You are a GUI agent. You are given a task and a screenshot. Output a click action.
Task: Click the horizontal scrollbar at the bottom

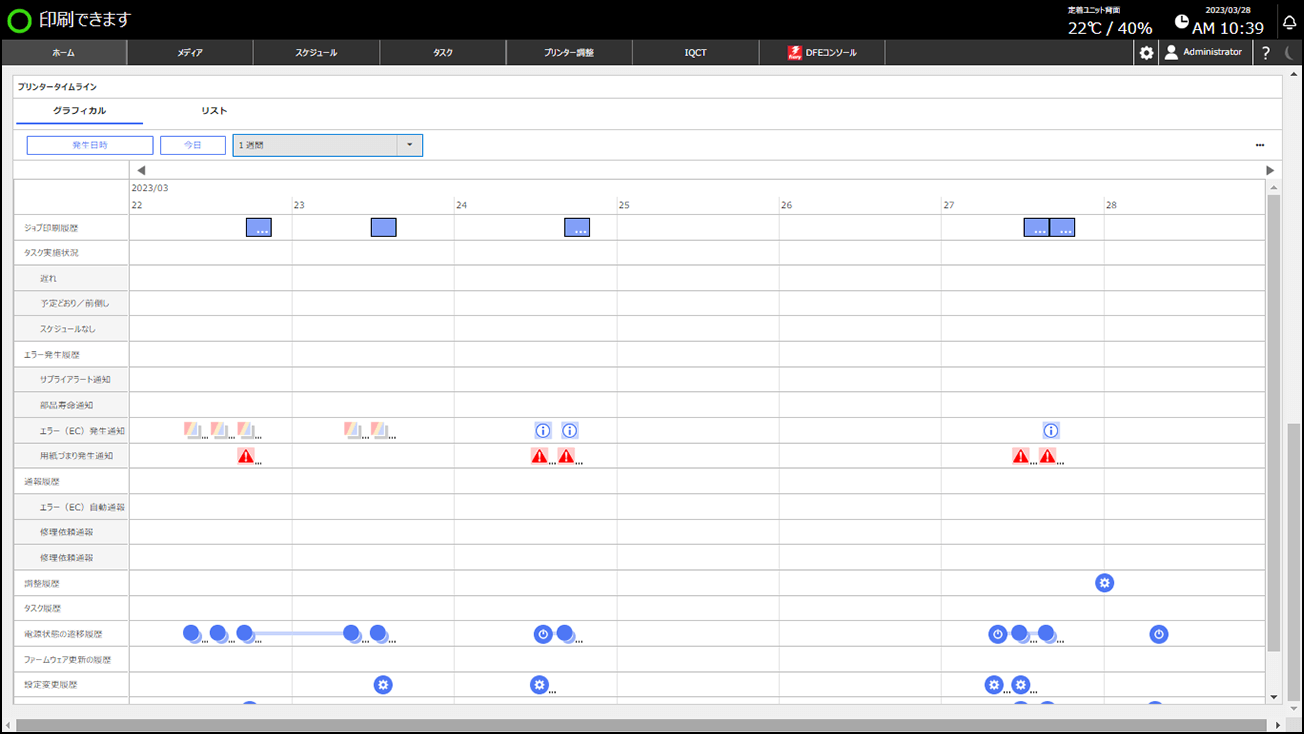[640, 725]
